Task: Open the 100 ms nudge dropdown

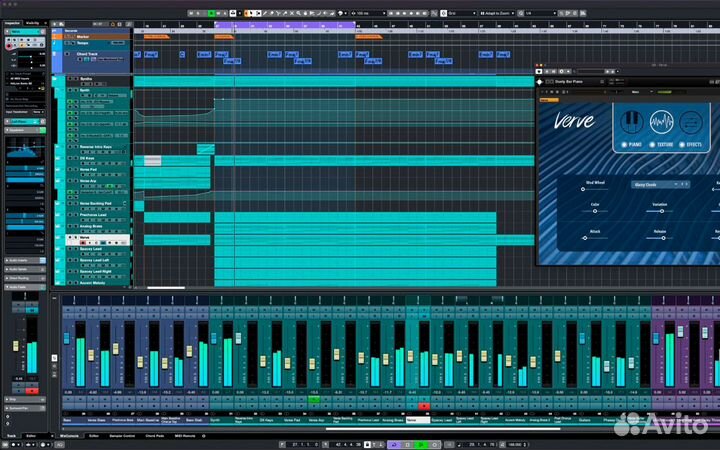Action: tap(368, 13)
